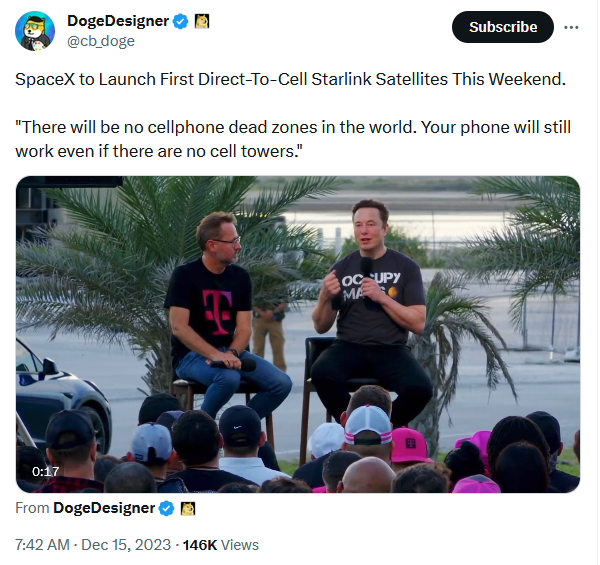600x565 pixels.
Task: Click the tweet headline about Starlink satellites
Action: 290,79
